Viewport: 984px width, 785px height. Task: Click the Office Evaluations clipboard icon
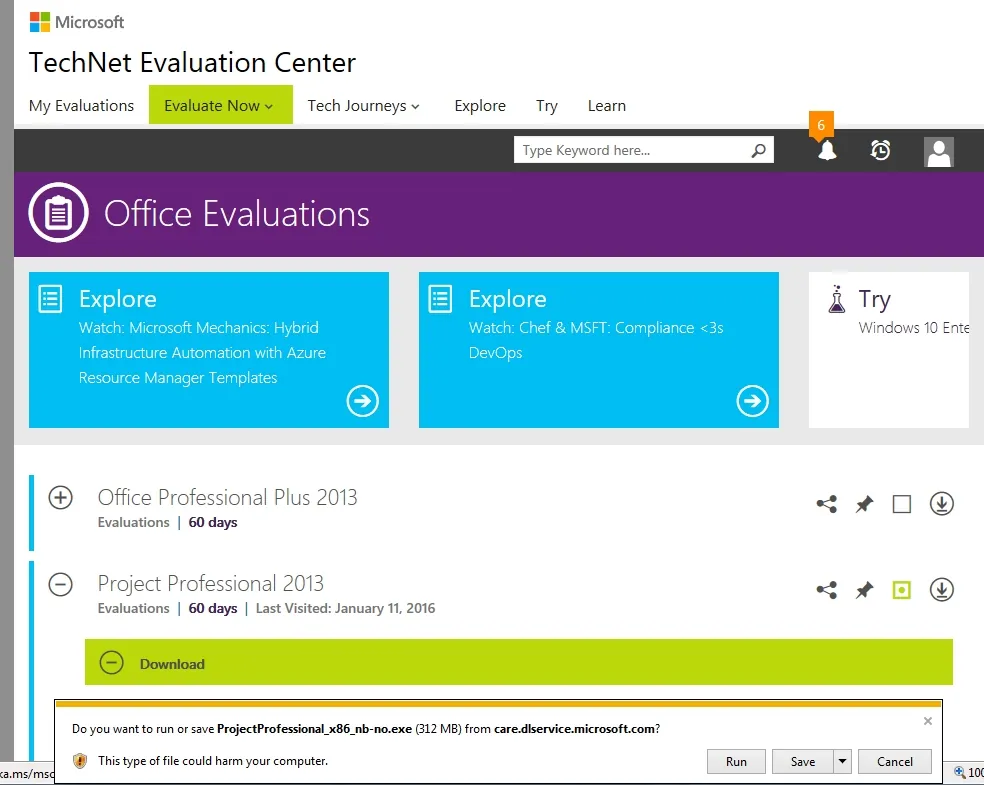tap(58, 213)
